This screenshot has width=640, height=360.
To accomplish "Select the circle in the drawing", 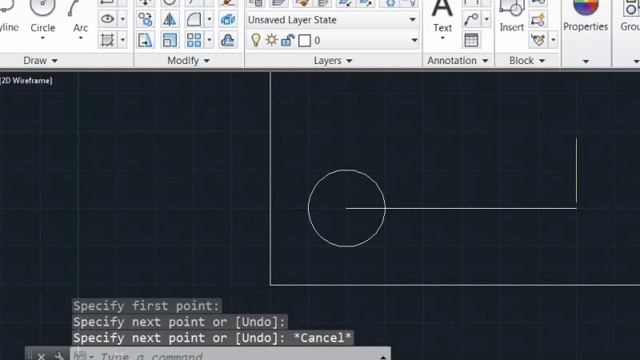I will 308,208.
